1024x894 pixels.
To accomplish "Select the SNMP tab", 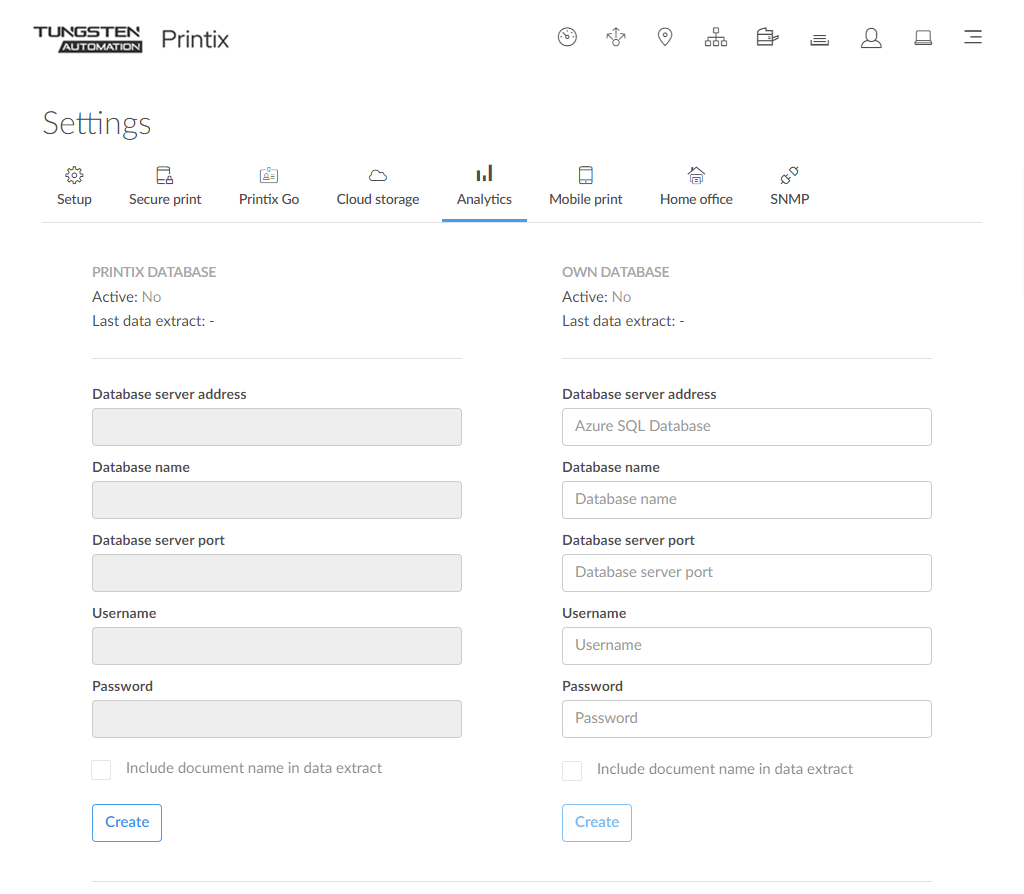I will 789,187.
